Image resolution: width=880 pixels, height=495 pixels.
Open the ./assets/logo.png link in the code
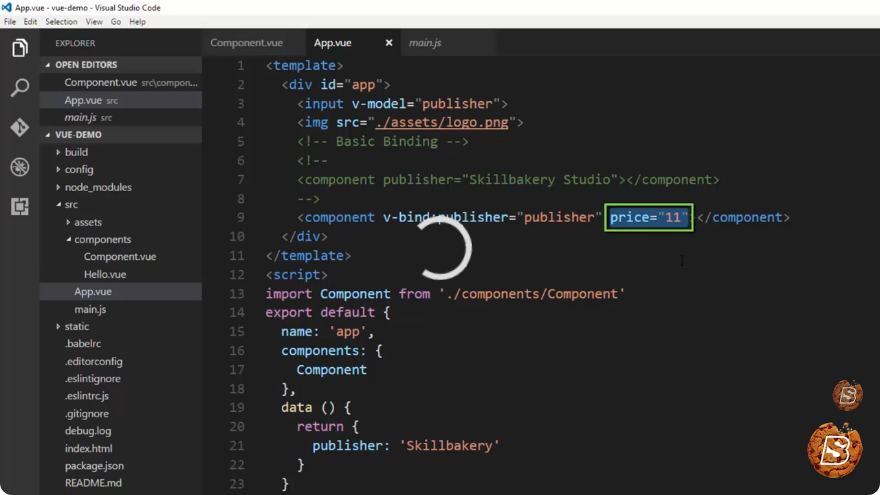coord(442,122)
